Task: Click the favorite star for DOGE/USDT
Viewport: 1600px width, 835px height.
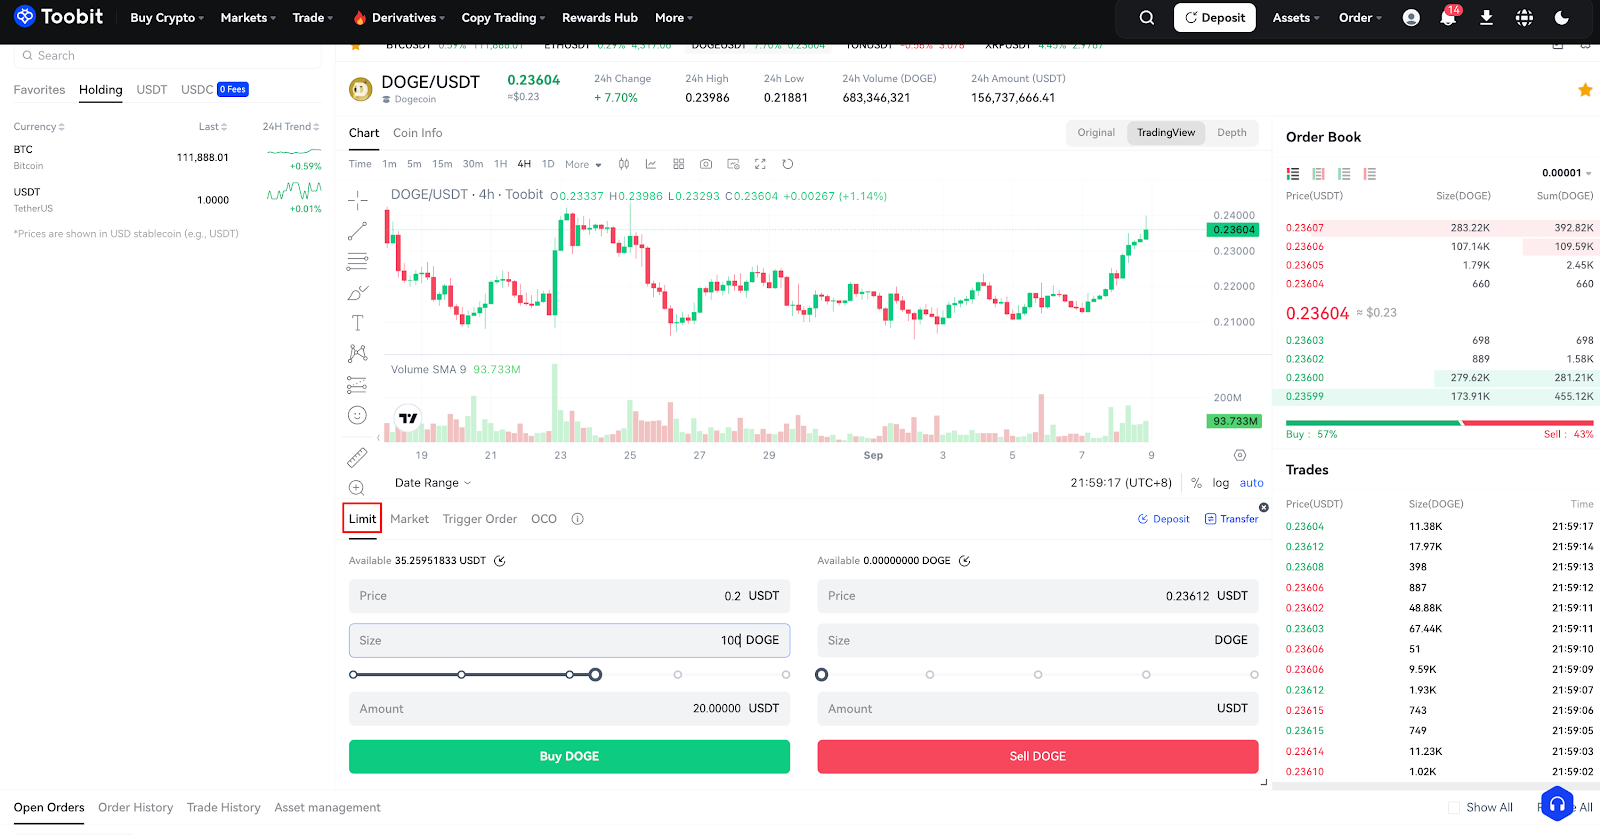Action: tap(1585, 90)
